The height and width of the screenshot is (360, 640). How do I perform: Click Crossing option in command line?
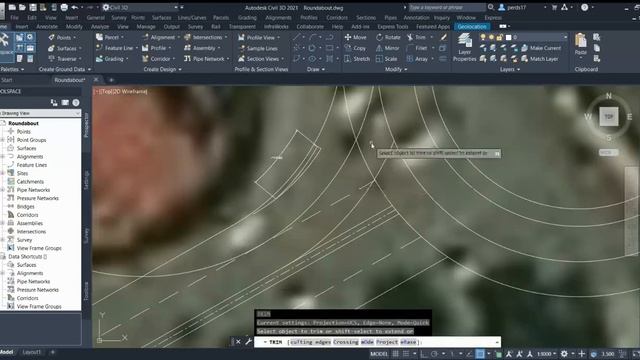pos(346,342)
